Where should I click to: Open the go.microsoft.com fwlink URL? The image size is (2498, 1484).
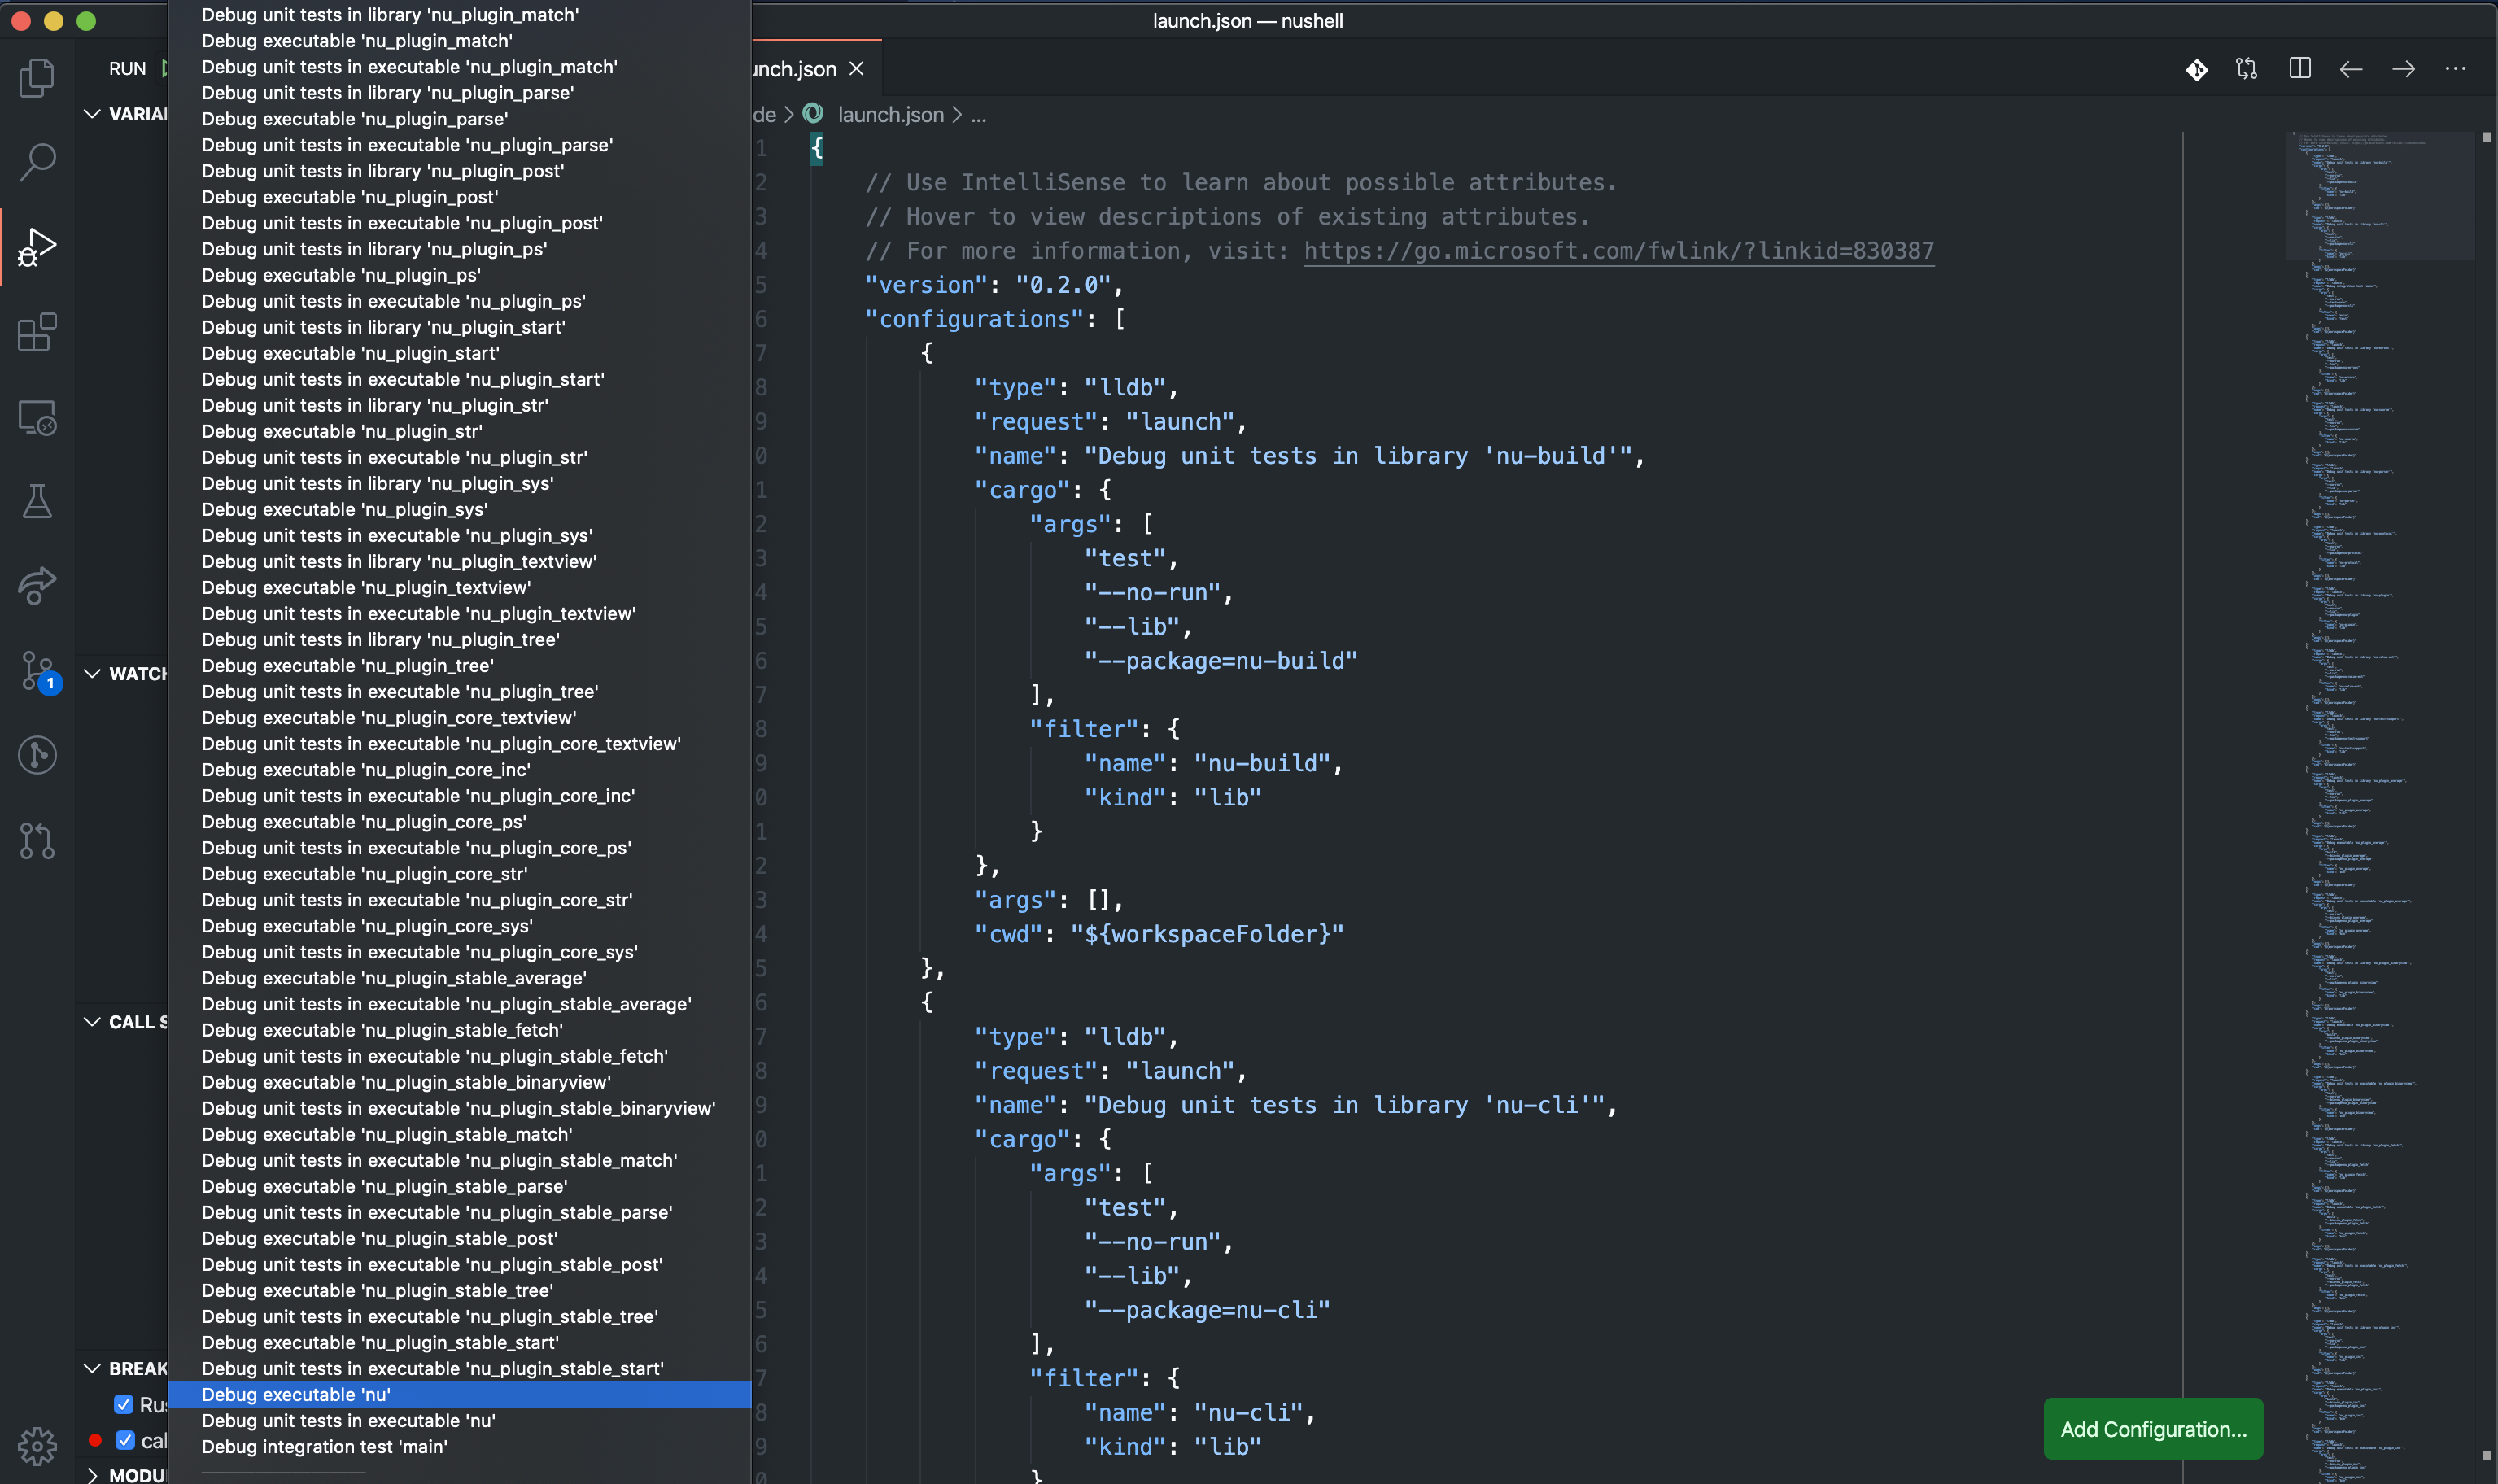(x=1618, y=250)
